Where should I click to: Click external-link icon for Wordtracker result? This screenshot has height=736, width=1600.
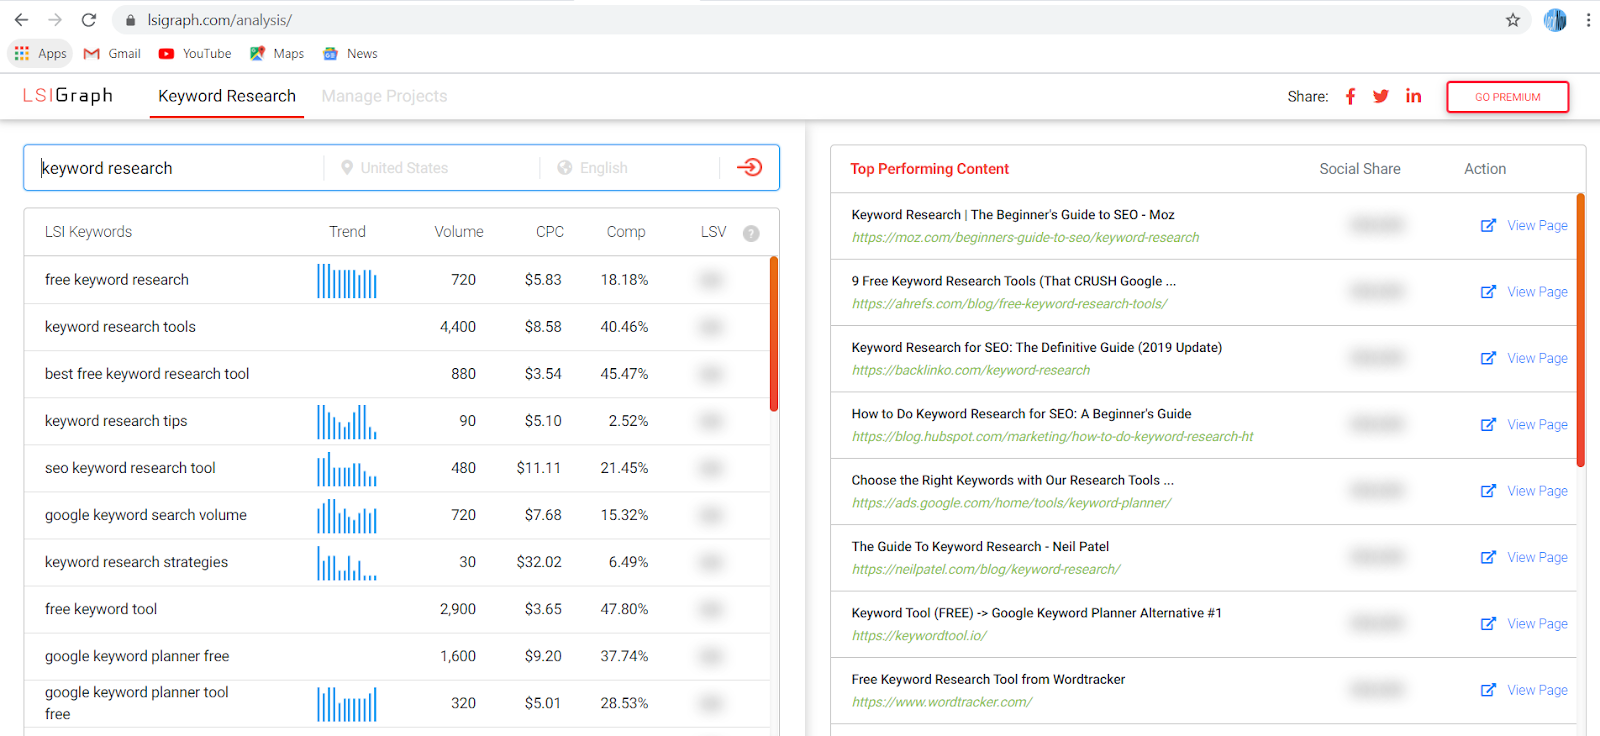click(1488, 689)
